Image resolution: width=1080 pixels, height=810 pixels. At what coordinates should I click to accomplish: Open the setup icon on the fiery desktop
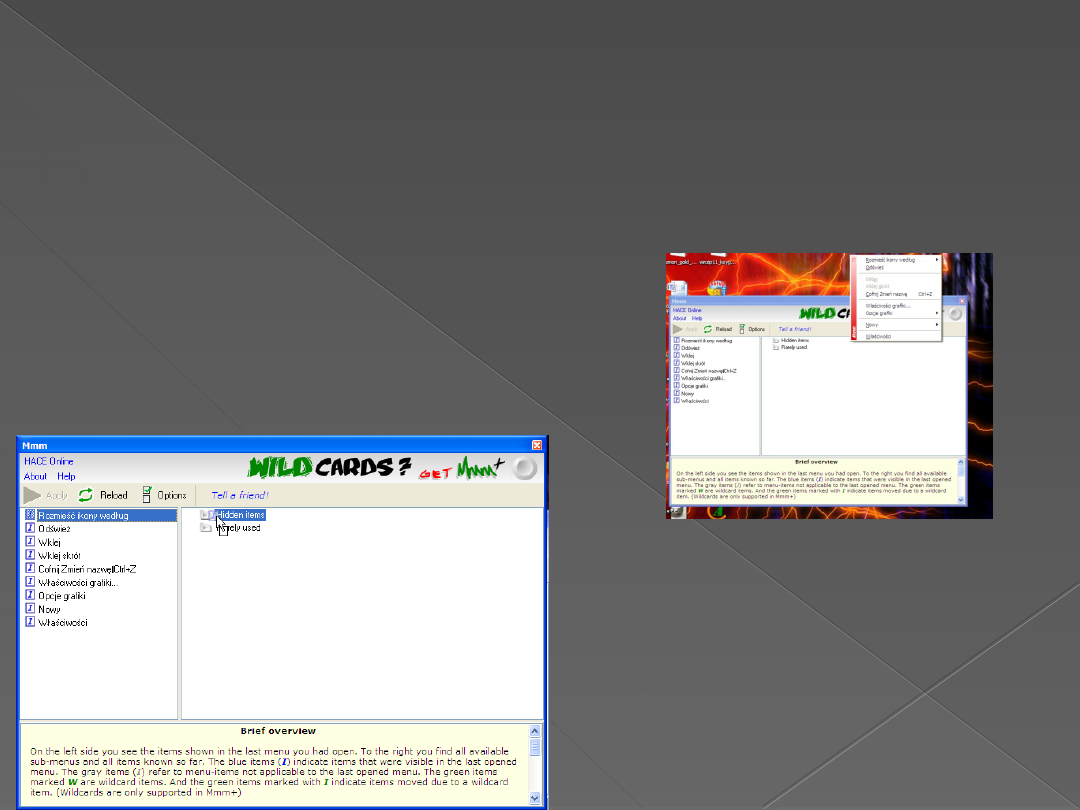[716, 287]
